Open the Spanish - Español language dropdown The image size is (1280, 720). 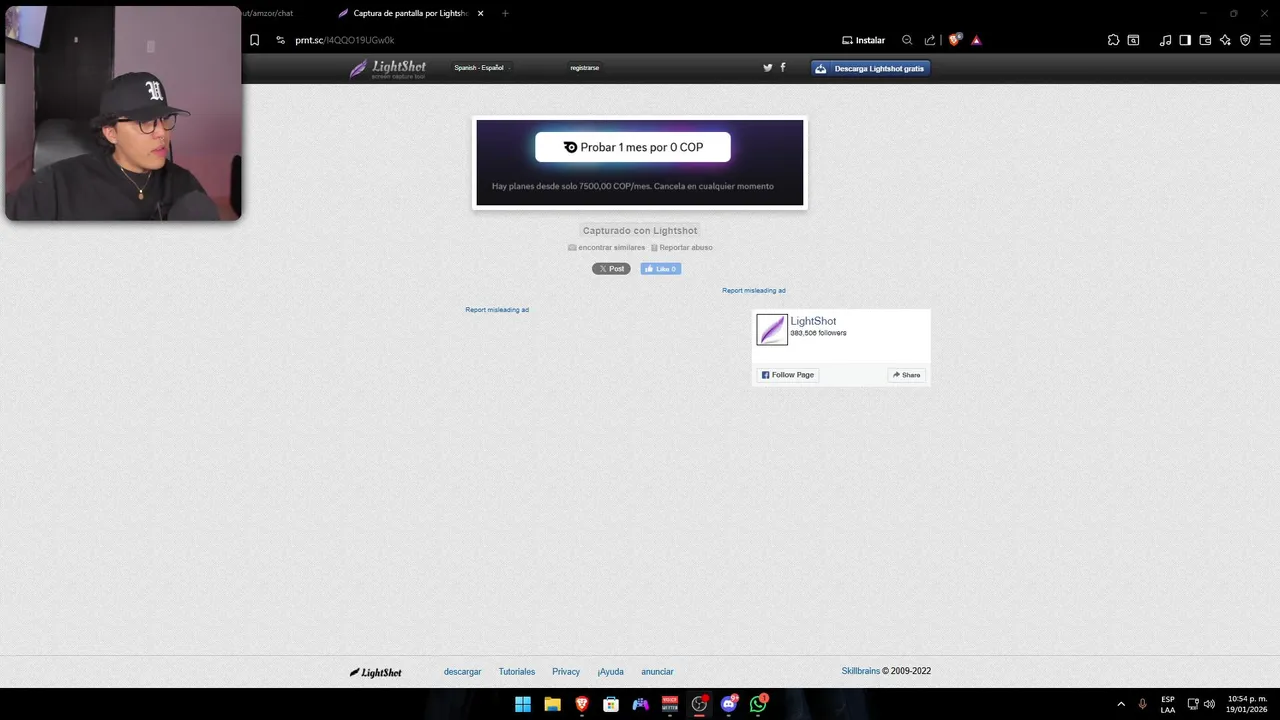click(482, 68)
